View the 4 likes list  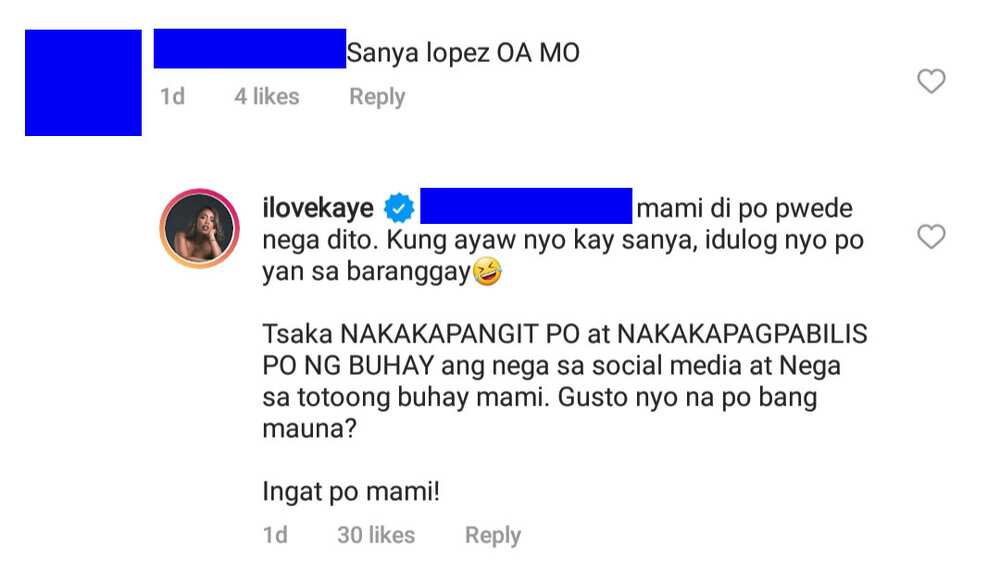click(x=267, y=96)
